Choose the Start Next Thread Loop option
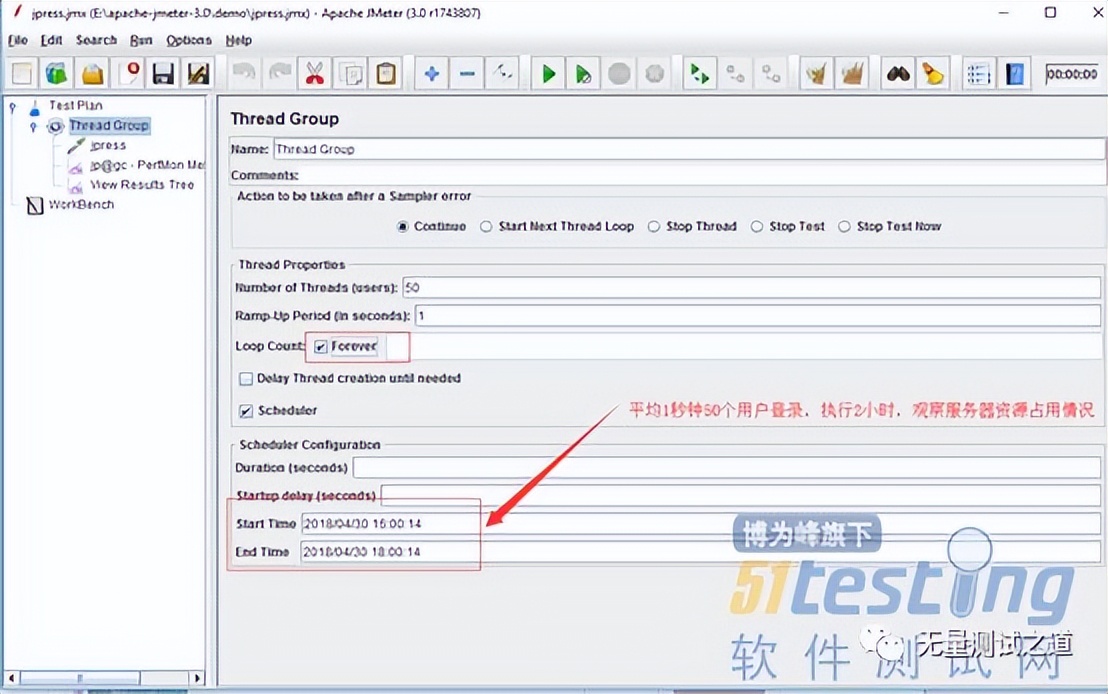The height and width of the screenshot is (694, 1108). pos(485,227)
